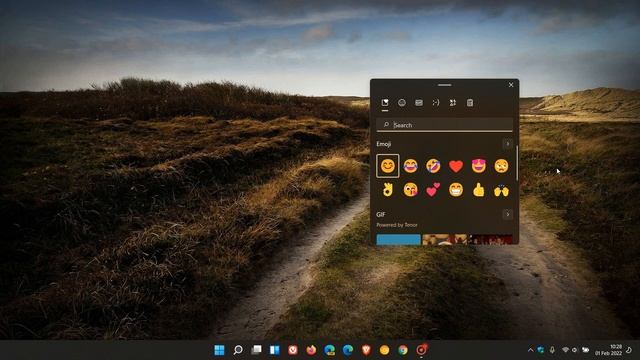Launch Brave browser from the taskbar

coord(366,350)
